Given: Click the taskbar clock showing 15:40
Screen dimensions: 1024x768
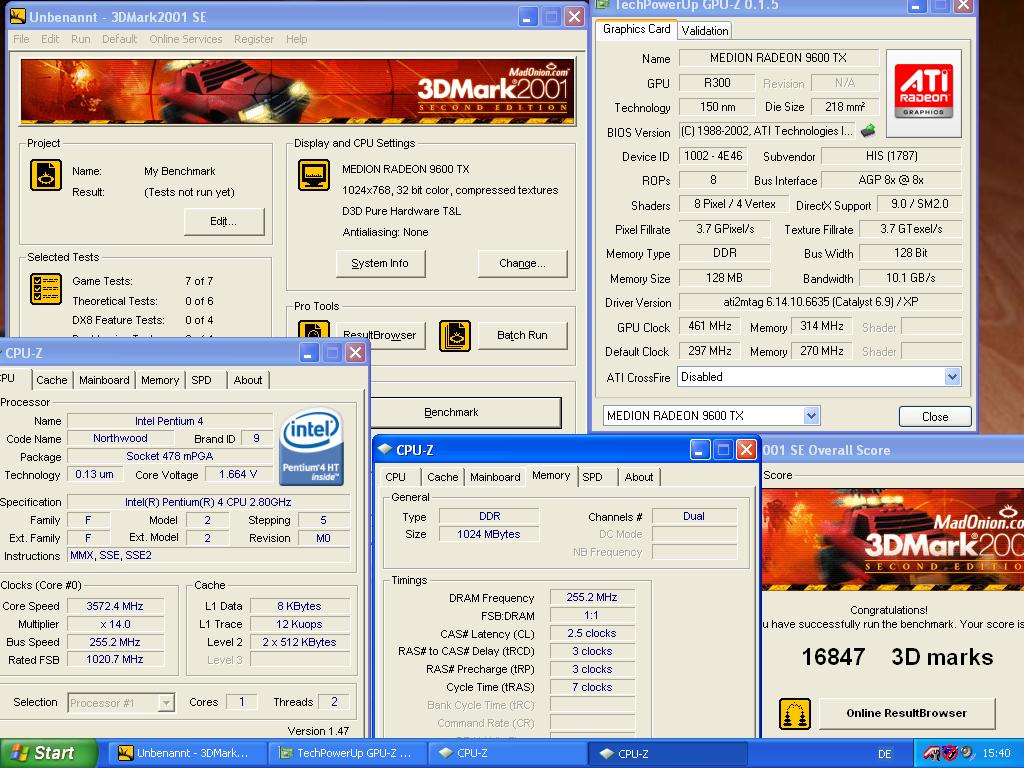Looking at the screenshot, I should [996, 753].
